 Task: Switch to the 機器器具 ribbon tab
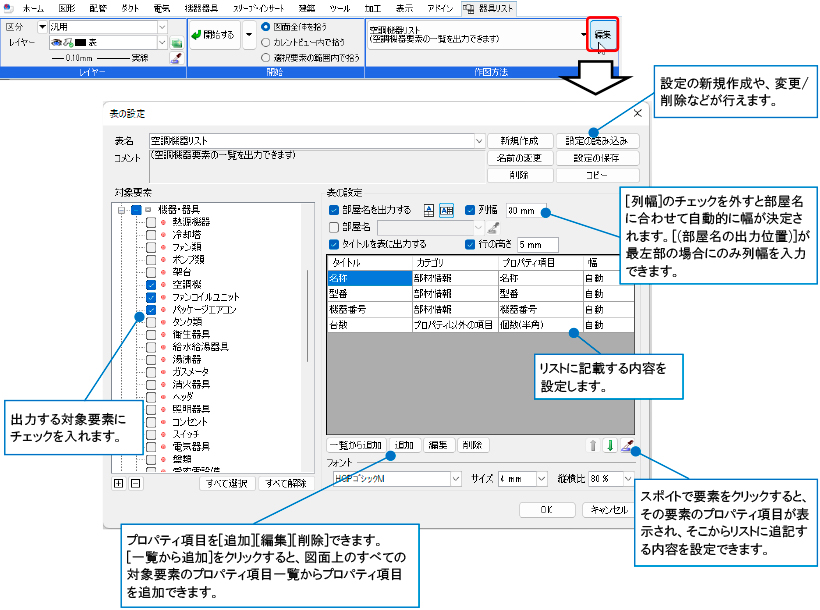204,8
